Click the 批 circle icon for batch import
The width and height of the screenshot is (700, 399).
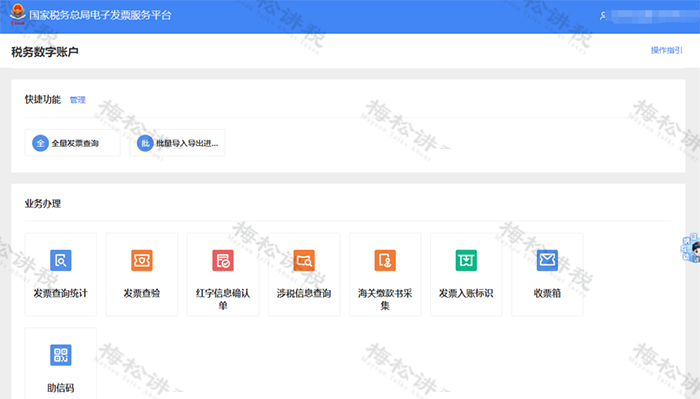(x=145, y=143)
